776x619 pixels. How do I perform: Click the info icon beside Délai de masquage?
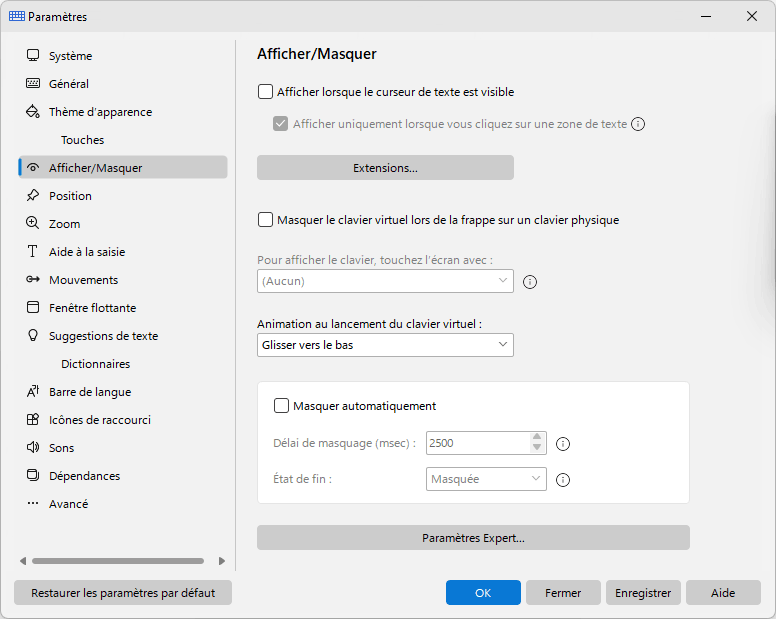[563, 444]
